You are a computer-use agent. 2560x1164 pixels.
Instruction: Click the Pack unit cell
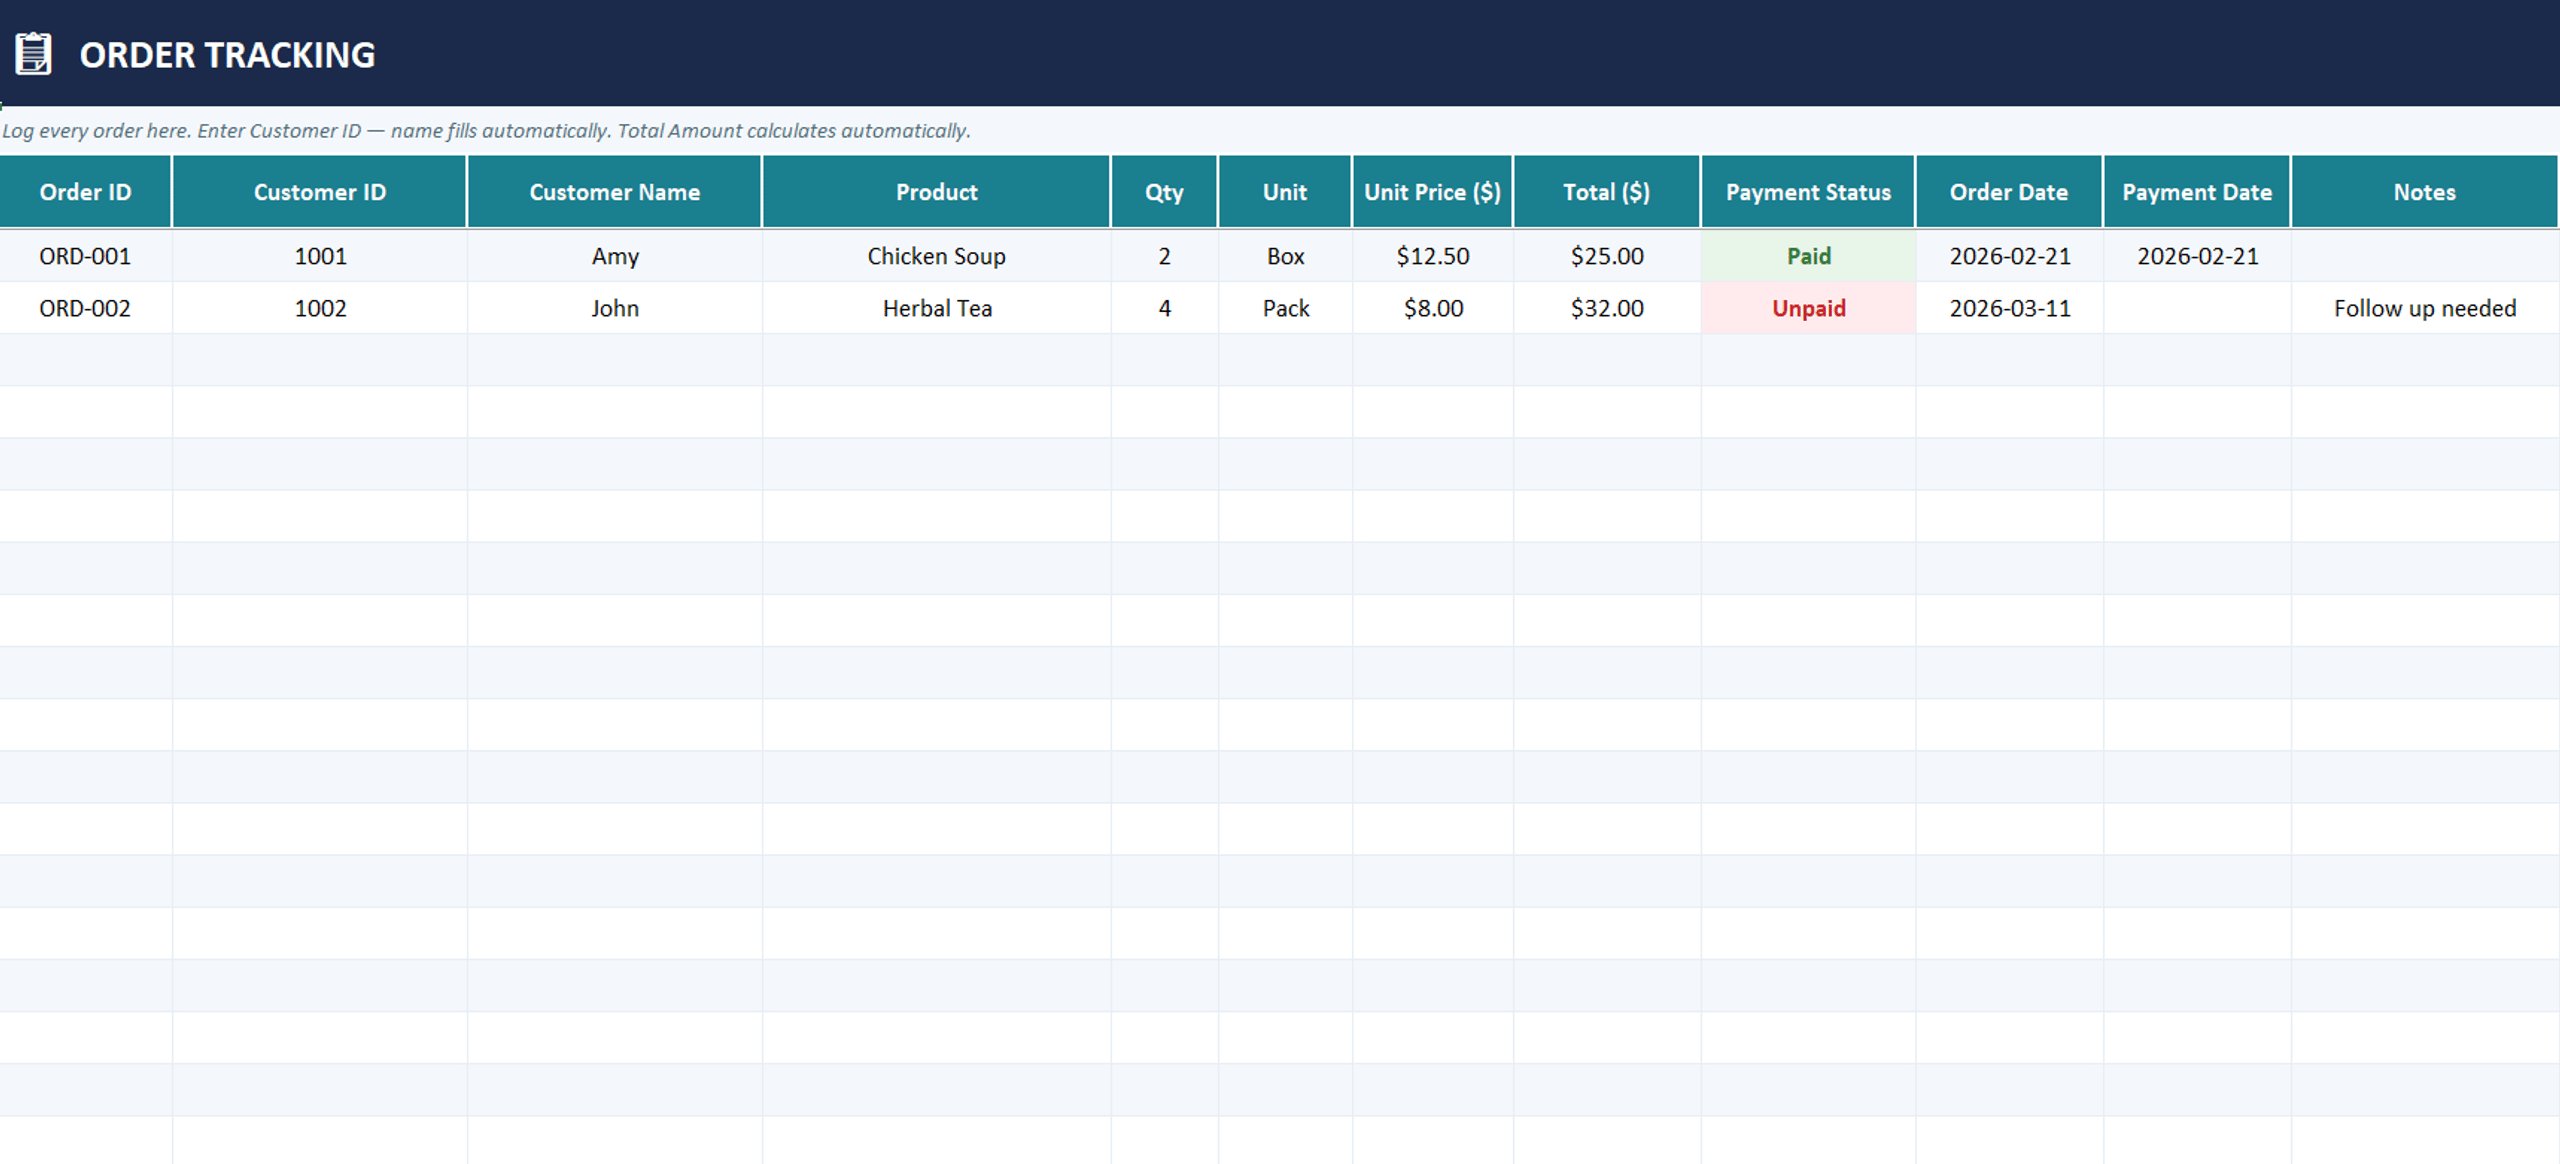(1285, 308)
